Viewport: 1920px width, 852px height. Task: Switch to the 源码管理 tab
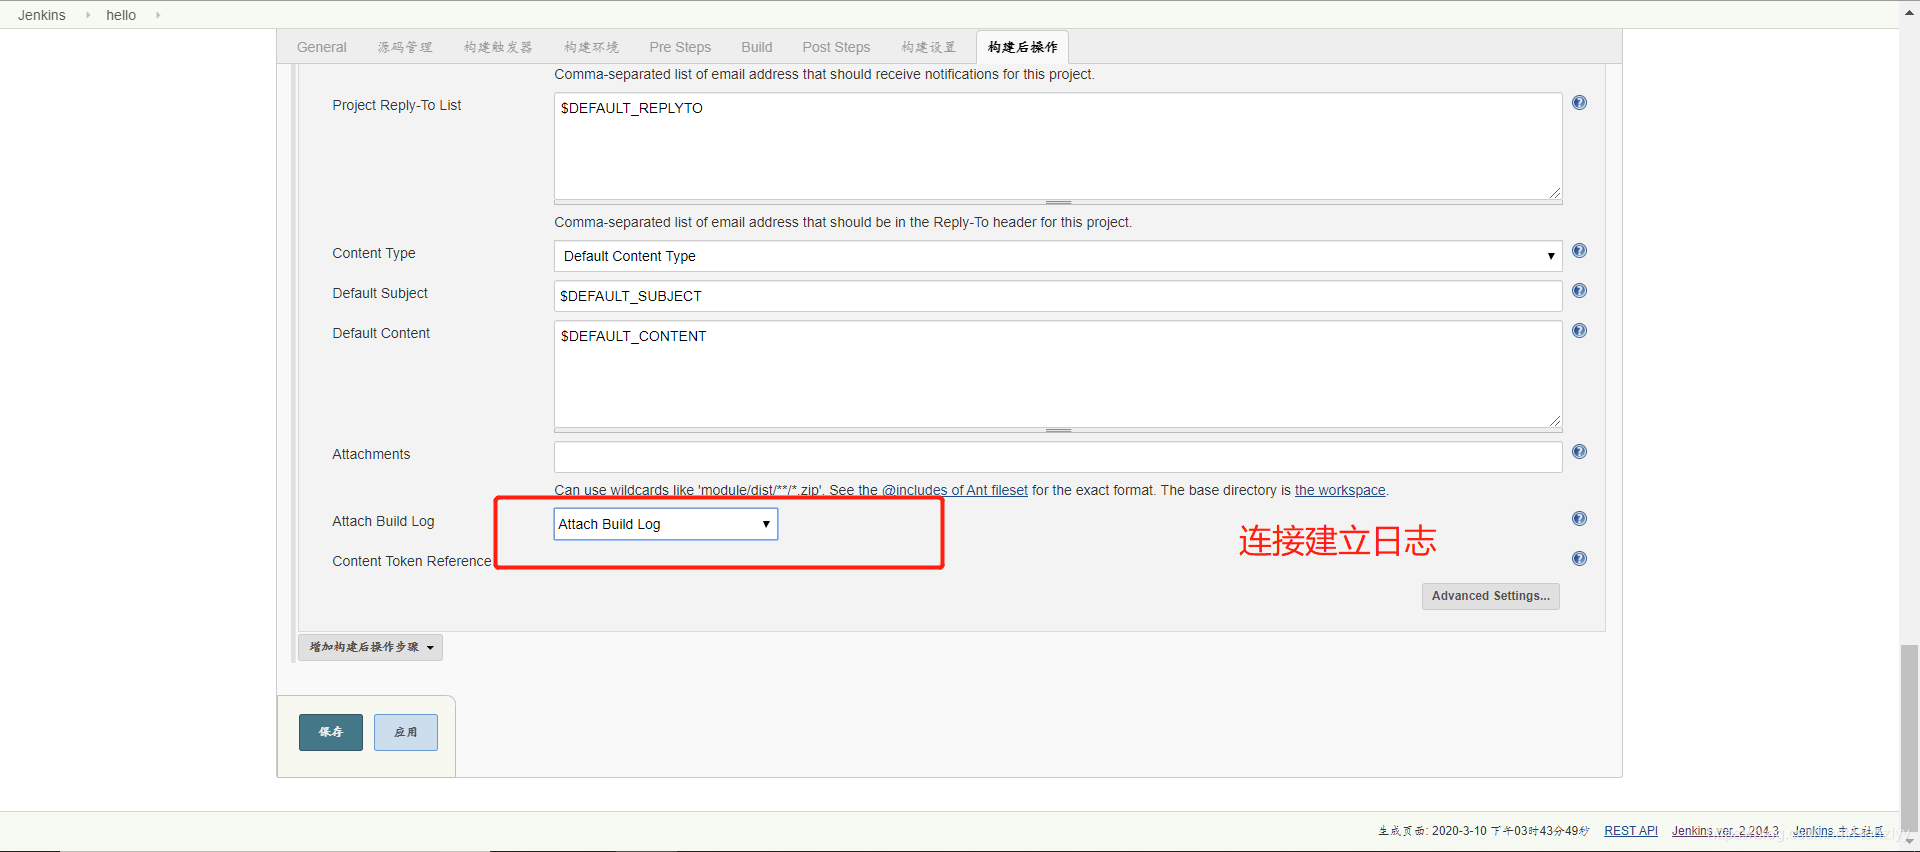click(405, 47)
